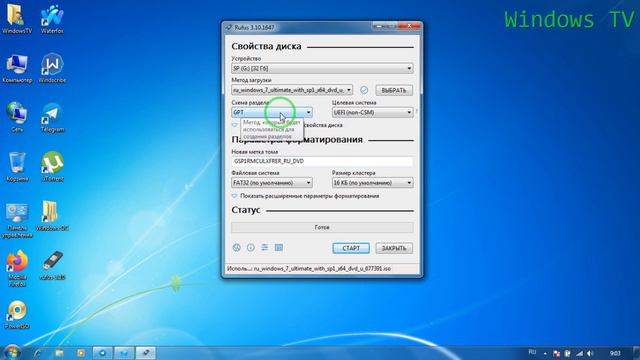Screen dimensions: 640x360
Task: Click the СТАРТ button
Action: tap(351, 248)
